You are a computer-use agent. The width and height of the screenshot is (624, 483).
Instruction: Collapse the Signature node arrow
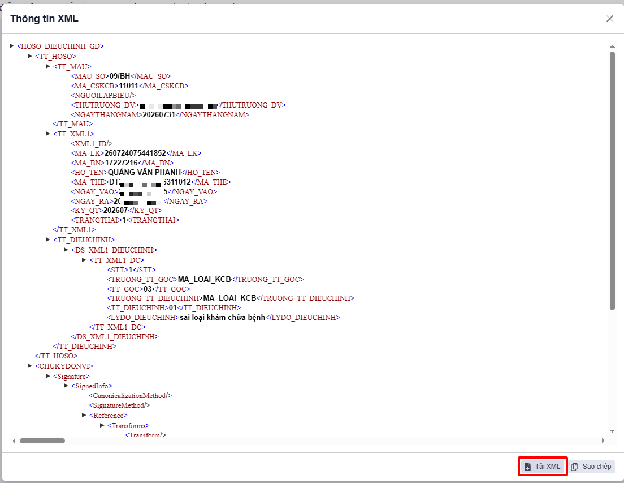pyautogui.click(x=48, y=376)
